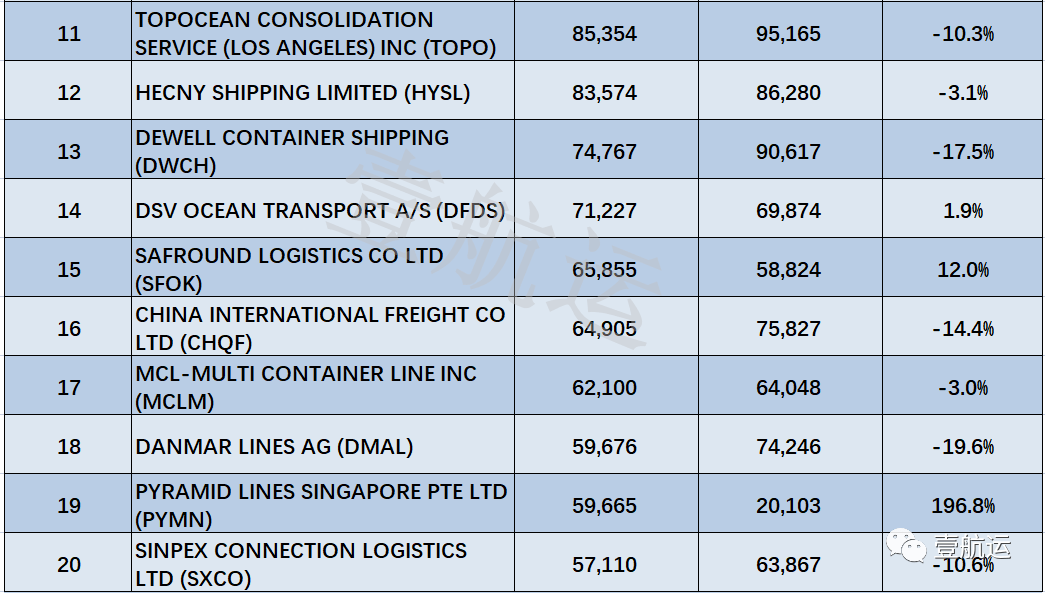The image size is (1045, 593).
Task: Select the rank 15 cell
Action: (x=68, y=270)
